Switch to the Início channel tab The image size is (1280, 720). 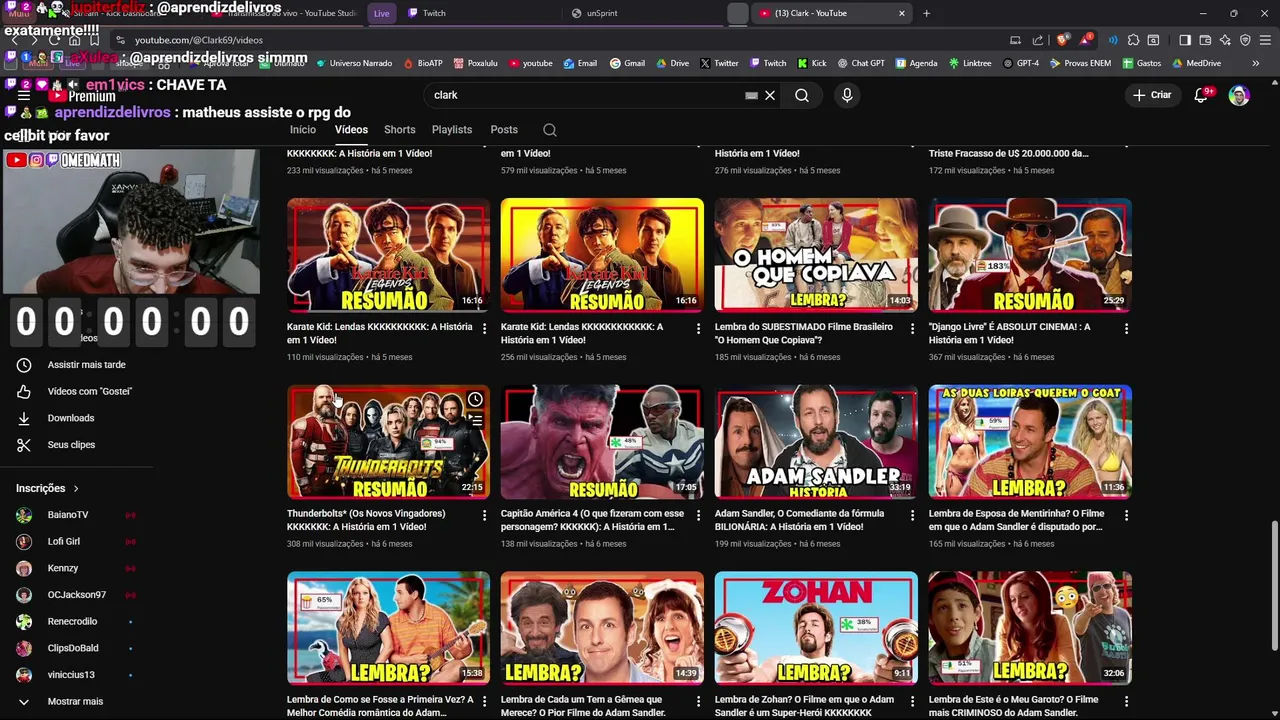pos(303,130)
